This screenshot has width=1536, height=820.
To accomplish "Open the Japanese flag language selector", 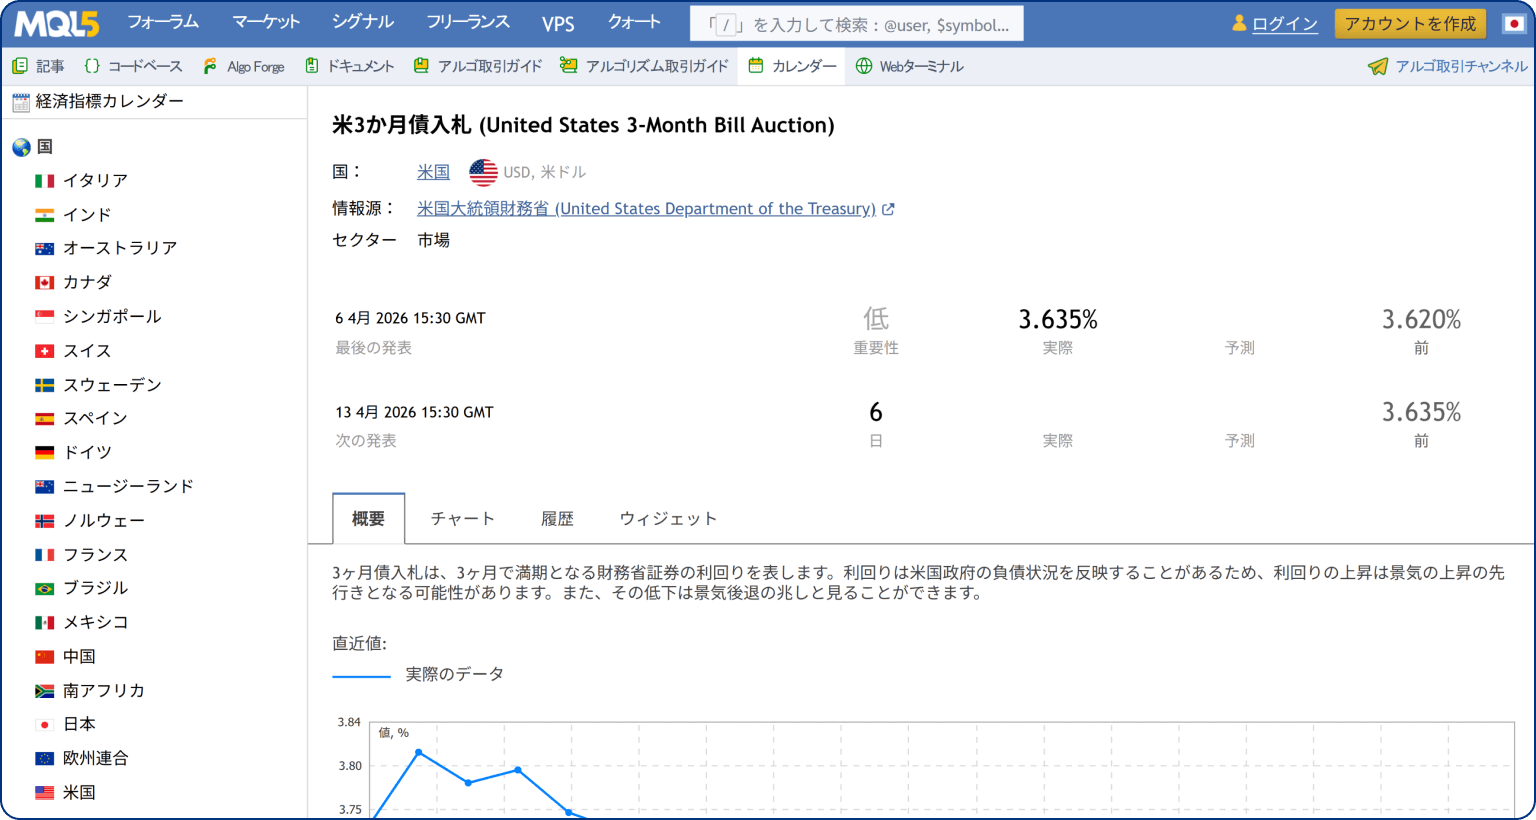I will tap(1512, 23).
